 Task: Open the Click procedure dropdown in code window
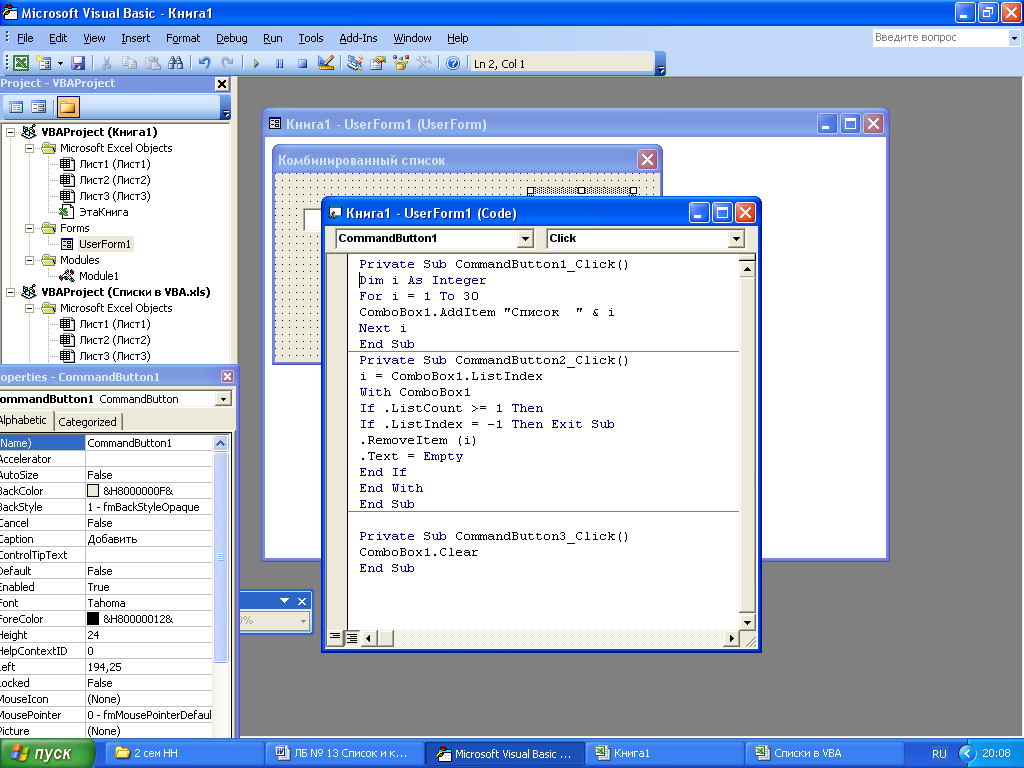[736, 239]
